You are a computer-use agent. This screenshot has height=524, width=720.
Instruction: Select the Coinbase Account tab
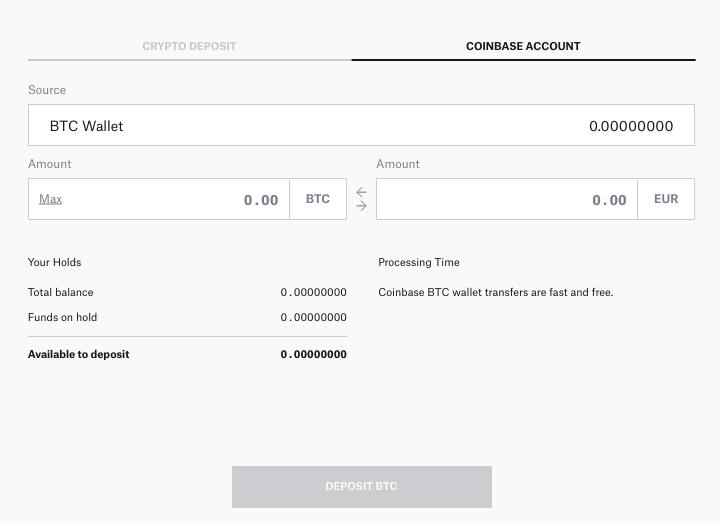pos(523,46)
